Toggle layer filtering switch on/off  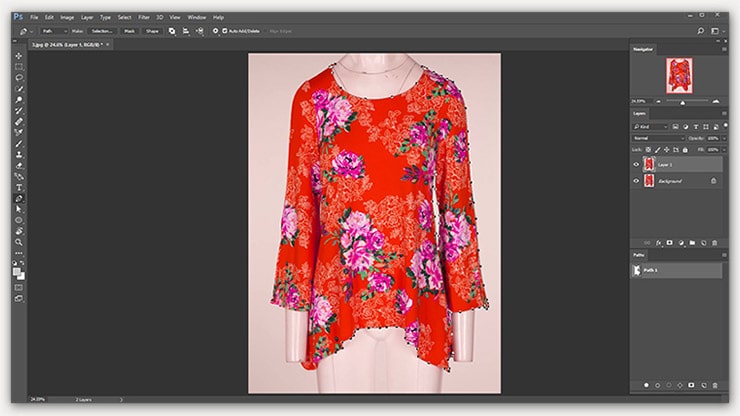725,126
